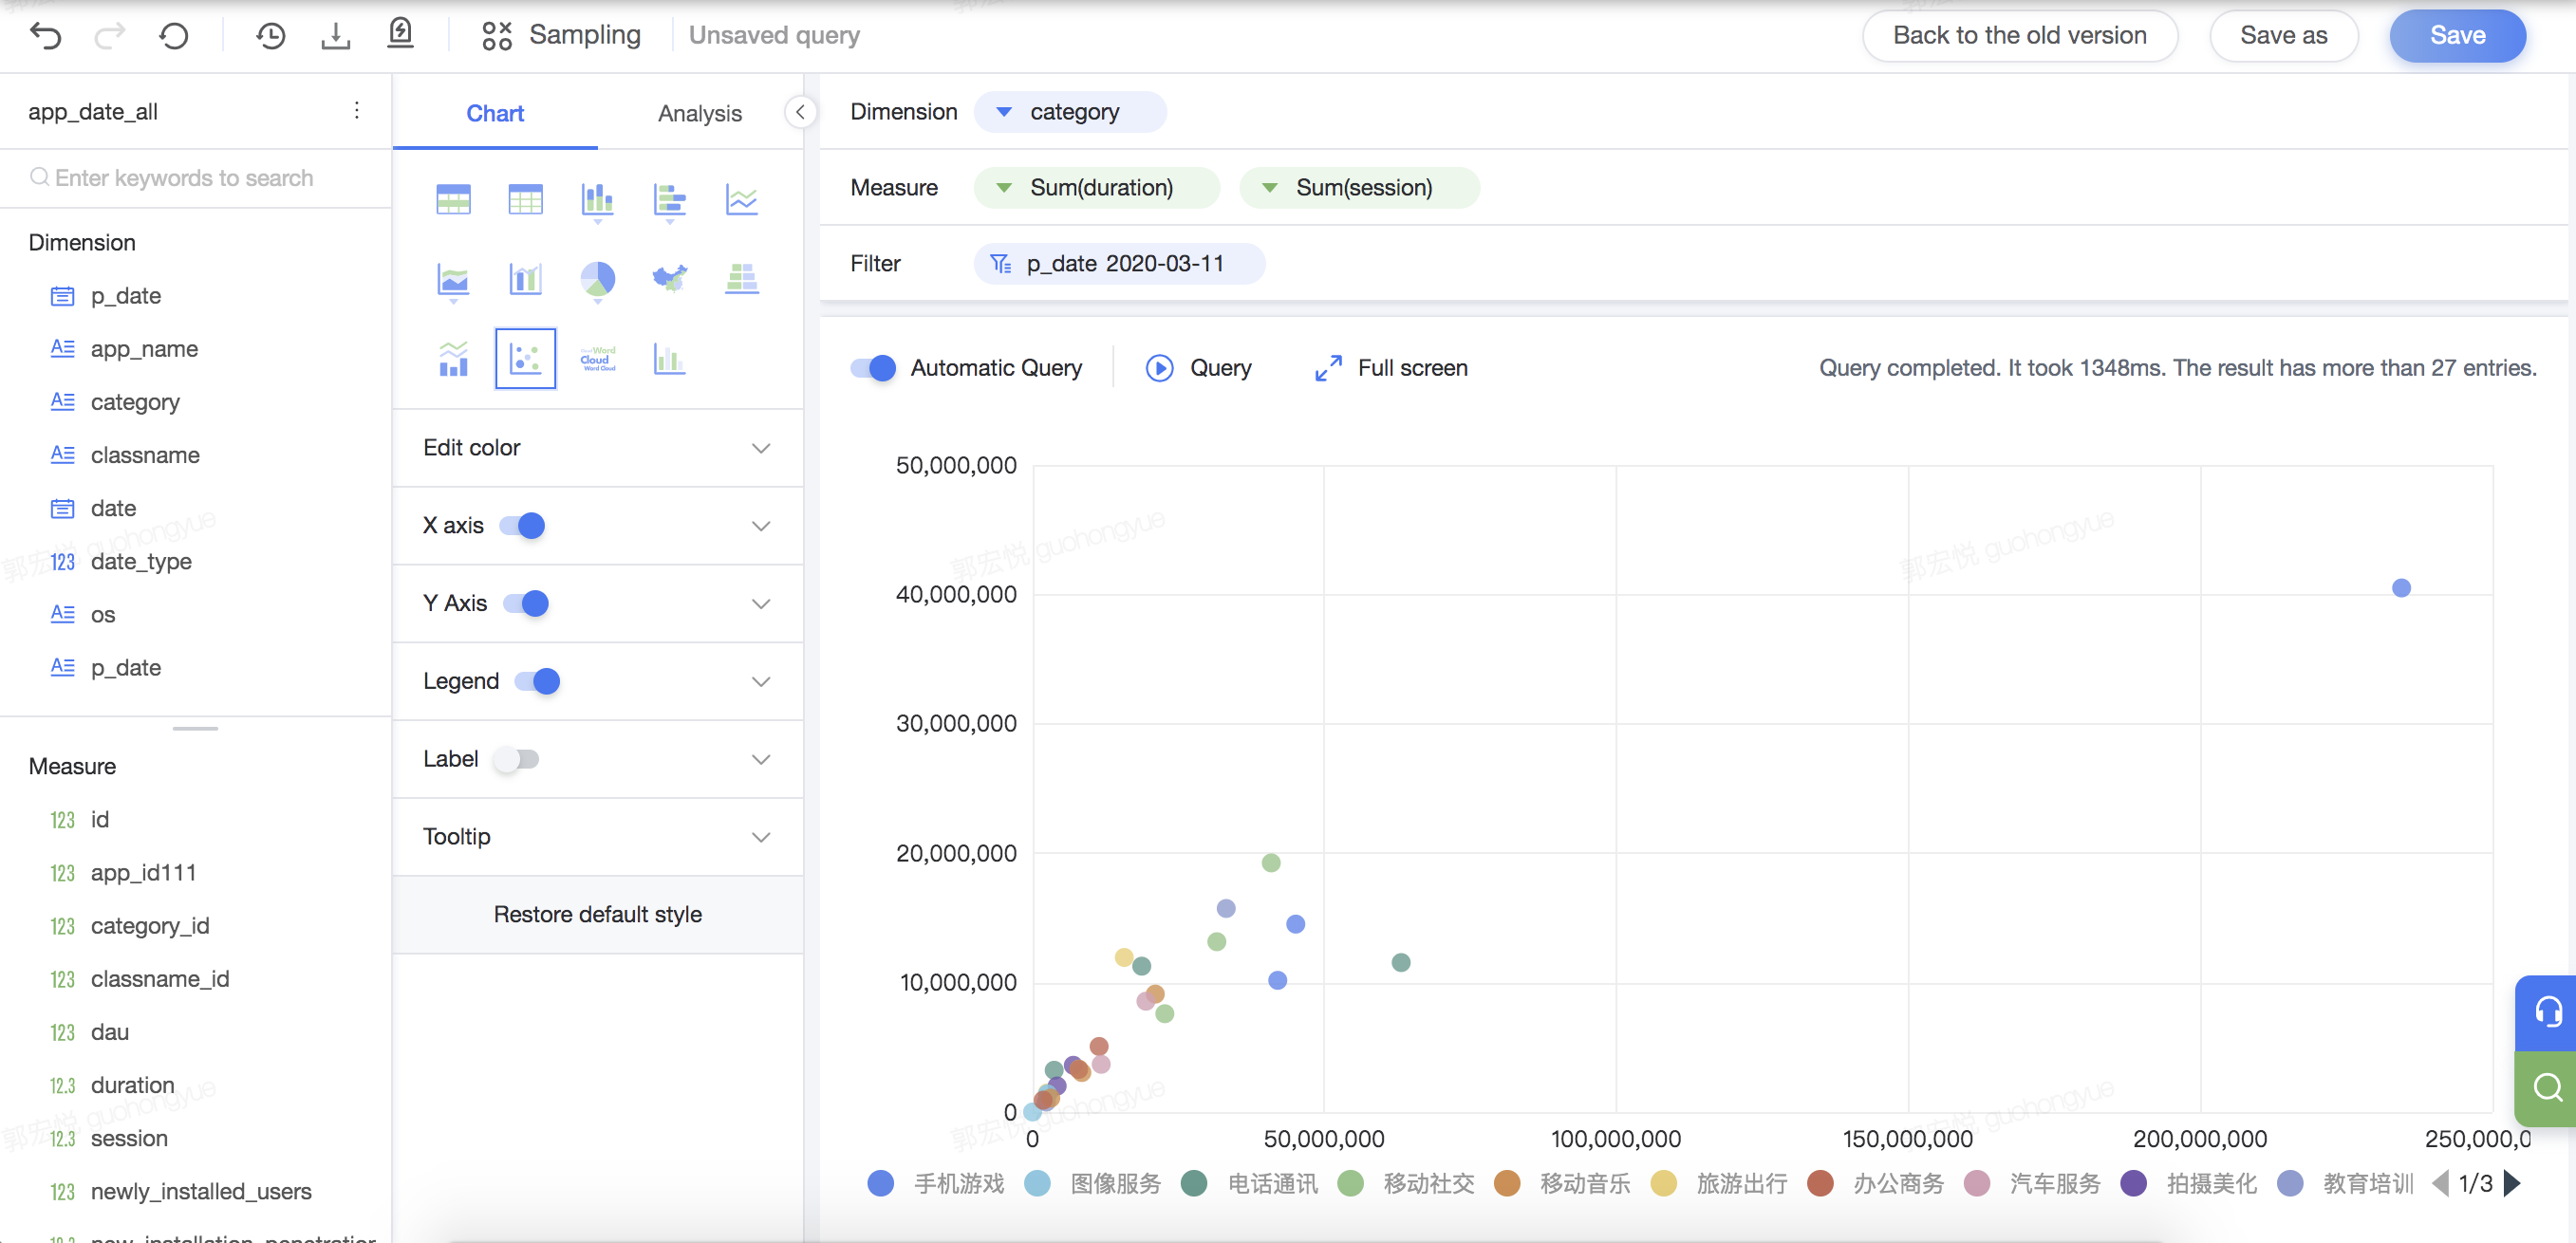Expand the Legend settings chevron
Screen dimensions: 2576x1243
[762, 682]
